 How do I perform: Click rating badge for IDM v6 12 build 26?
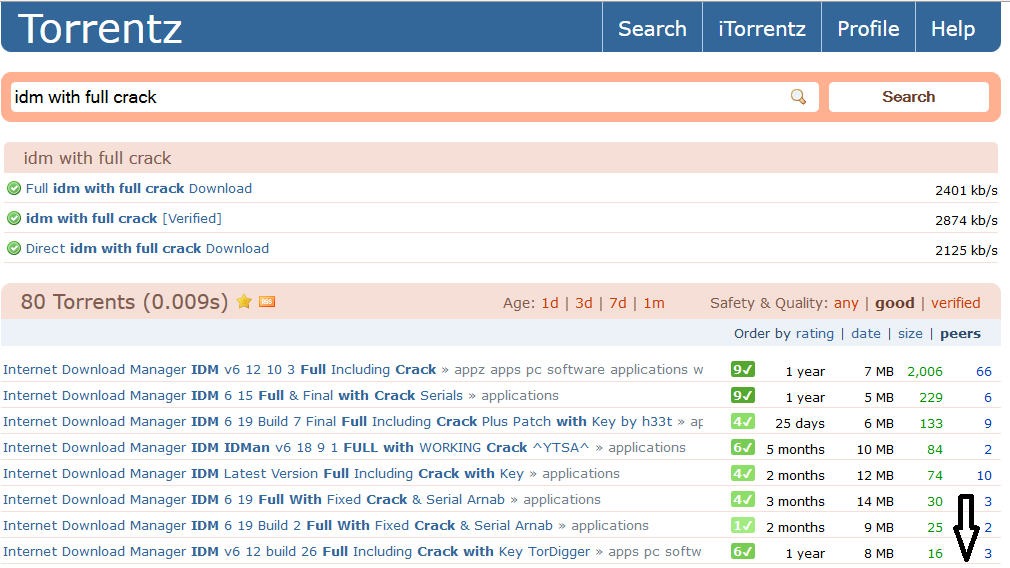pos(743,551)
